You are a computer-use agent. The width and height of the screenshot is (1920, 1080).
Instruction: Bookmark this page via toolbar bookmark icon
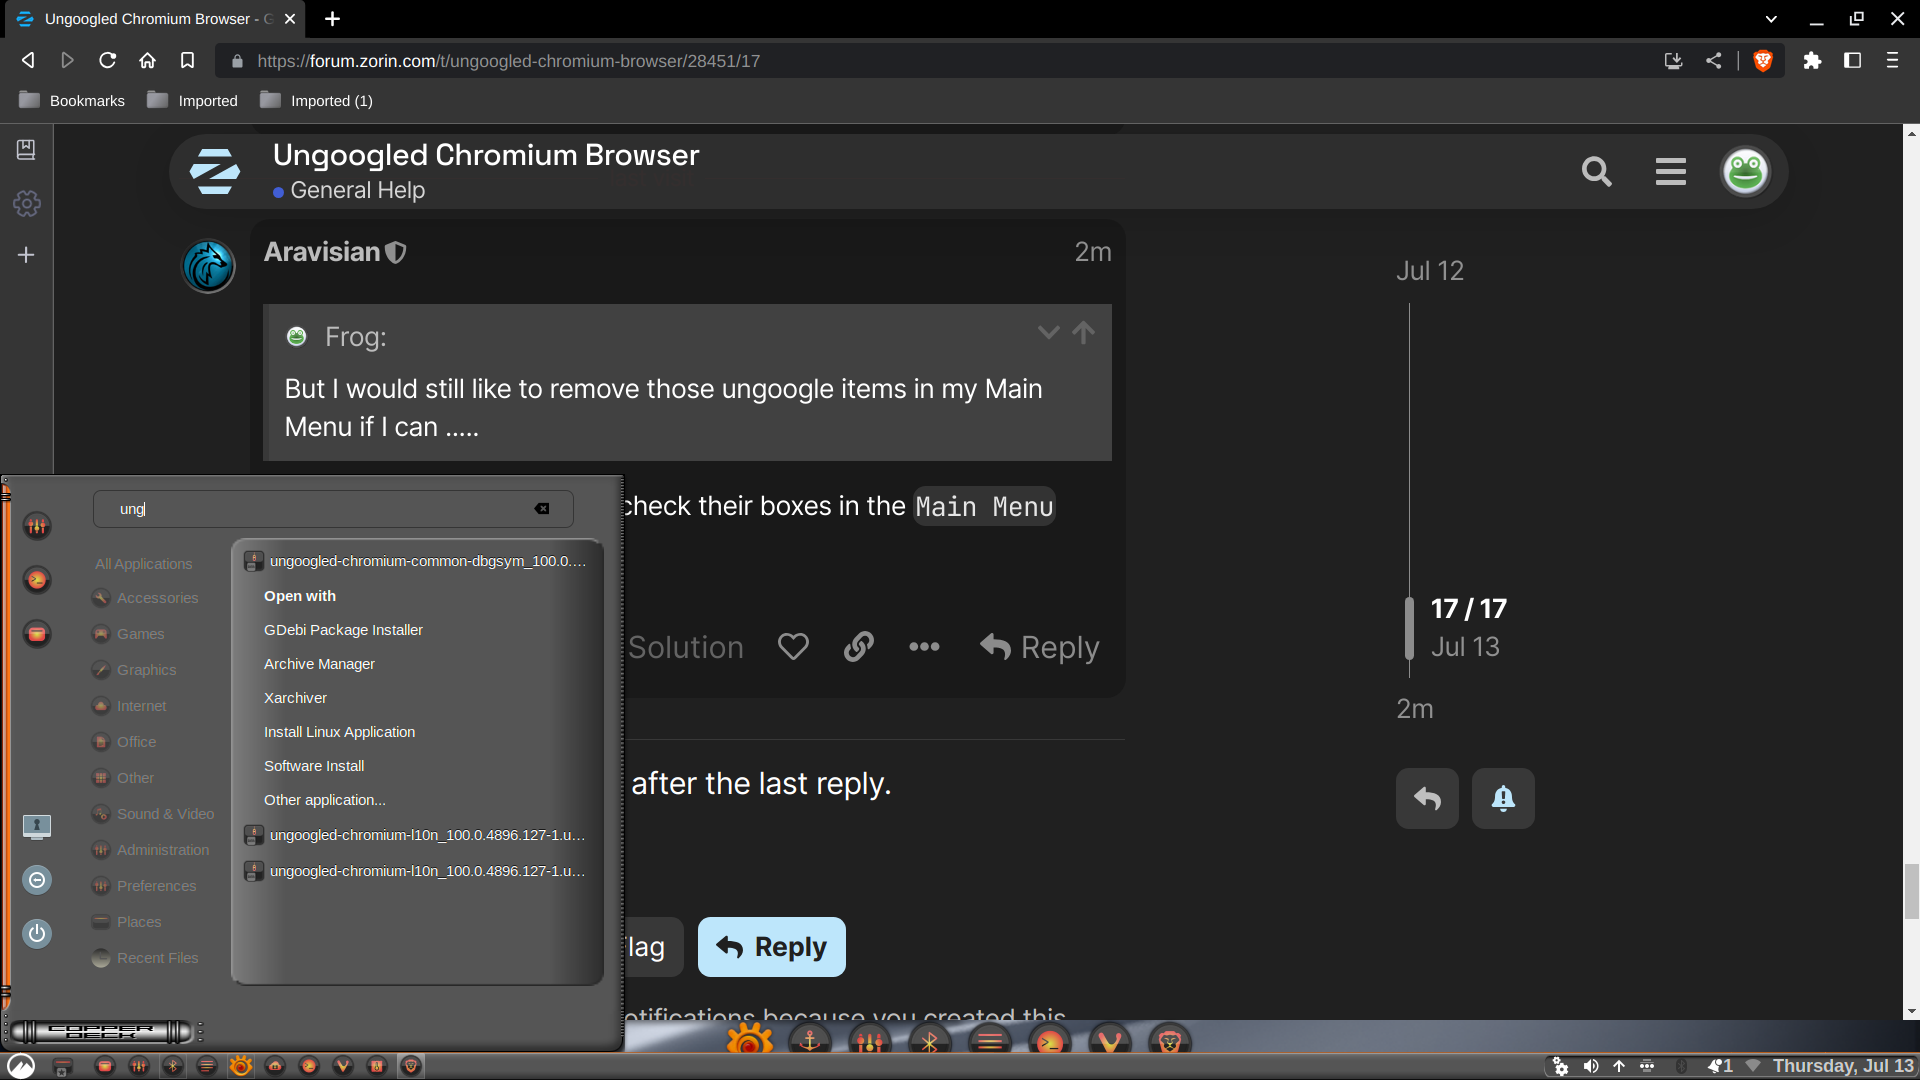pos(187,61)
